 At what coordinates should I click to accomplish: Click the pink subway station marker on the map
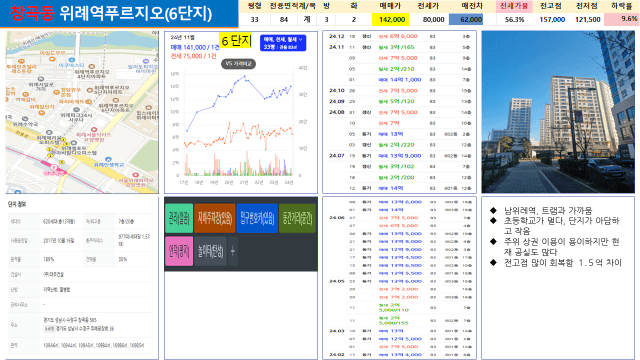tap(53, 167)
